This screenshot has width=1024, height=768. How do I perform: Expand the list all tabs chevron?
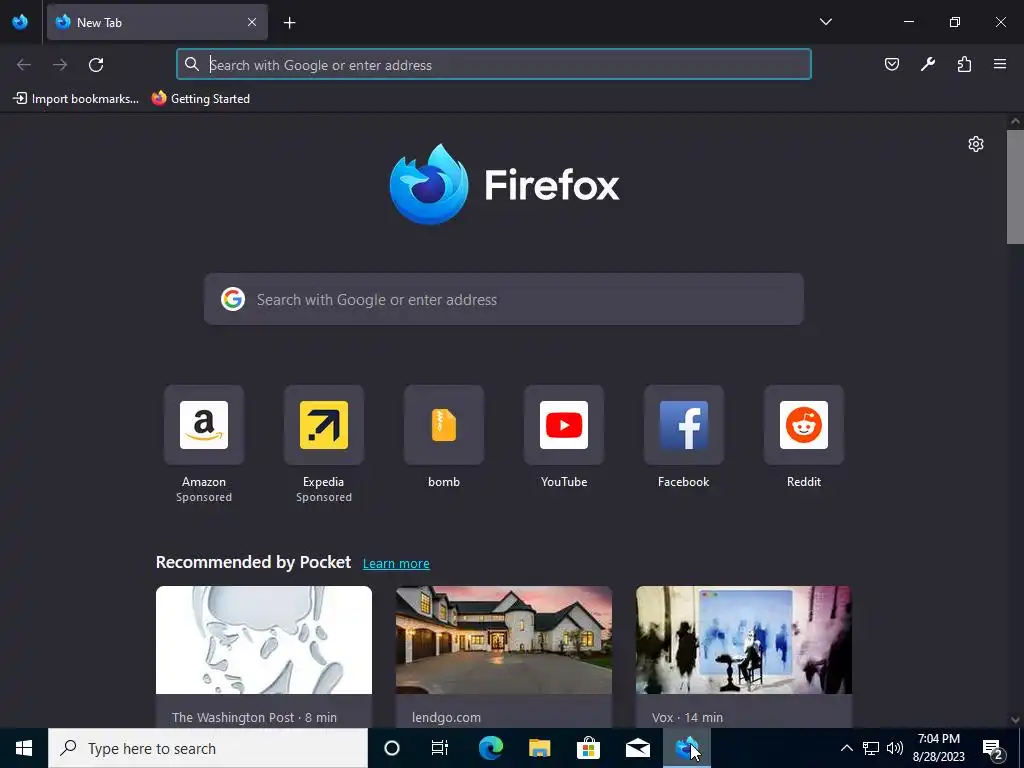[x=825, y=22]
